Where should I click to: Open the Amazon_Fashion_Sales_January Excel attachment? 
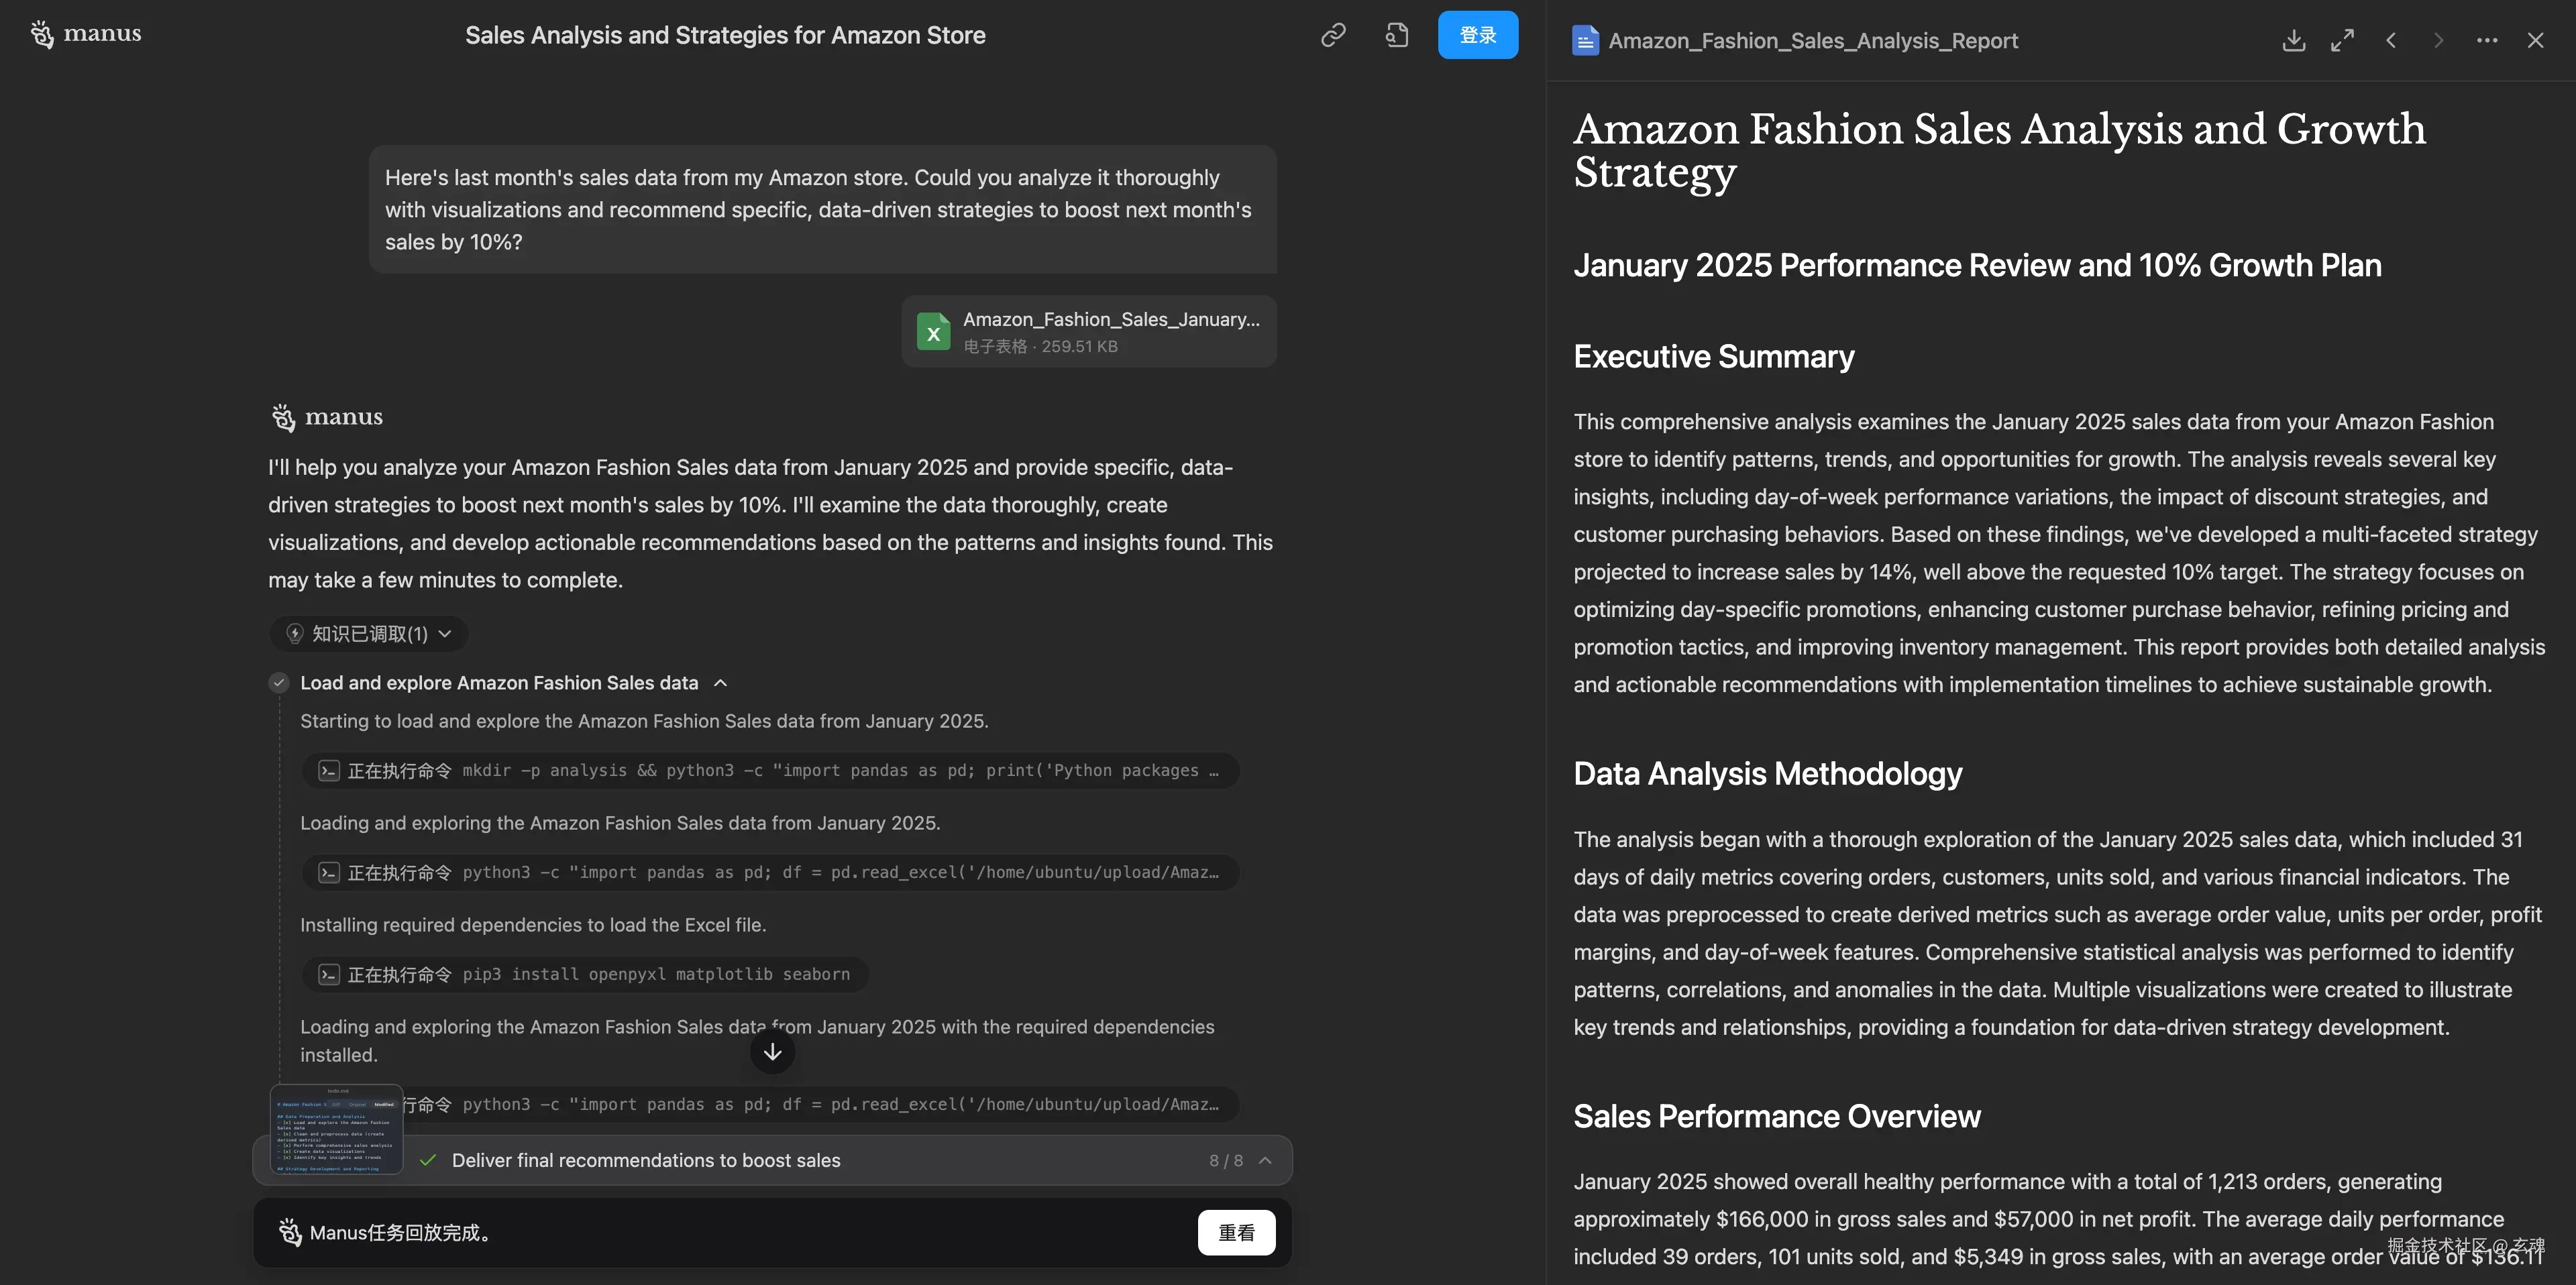click(1088, 332)
